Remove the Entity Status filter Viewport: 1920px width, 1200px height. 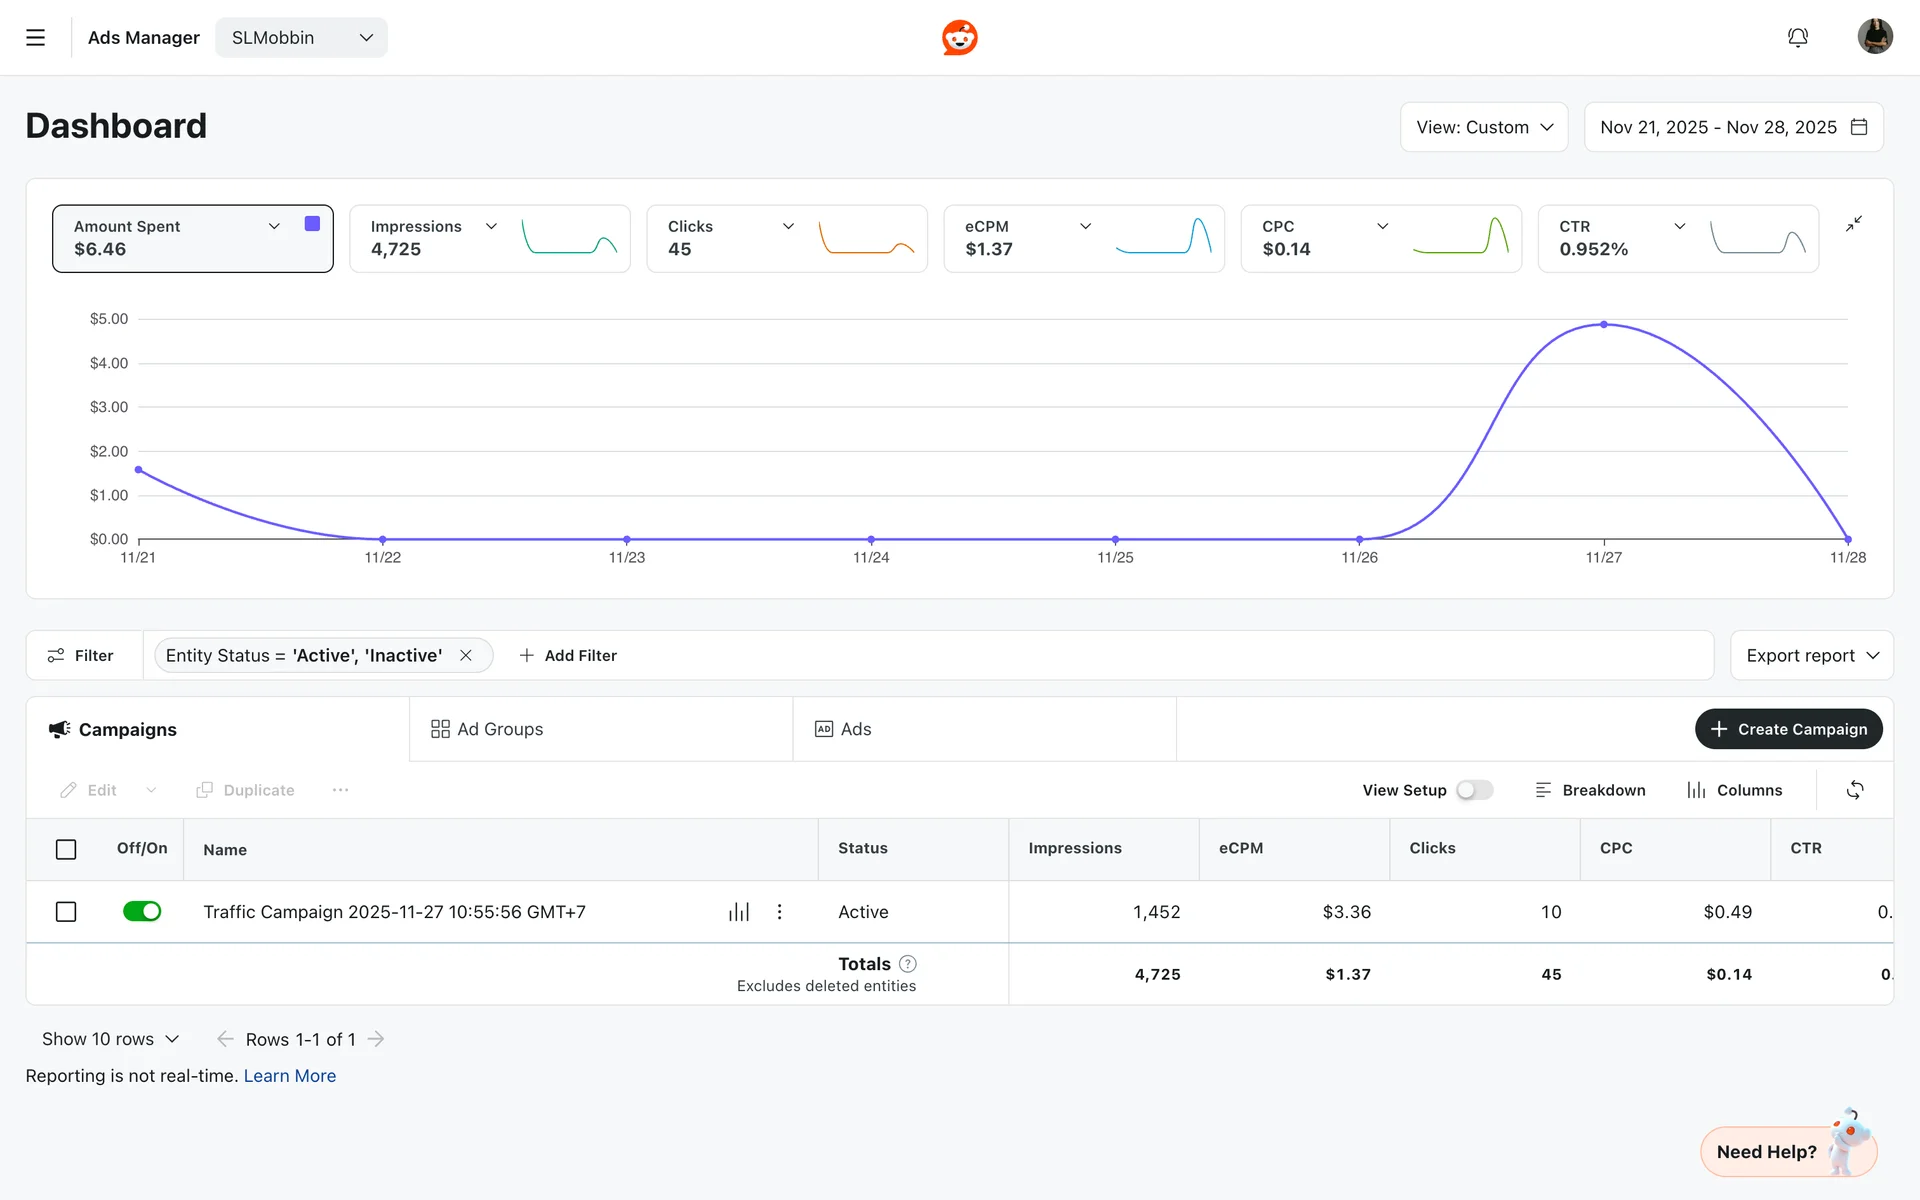tap(466, 656)
